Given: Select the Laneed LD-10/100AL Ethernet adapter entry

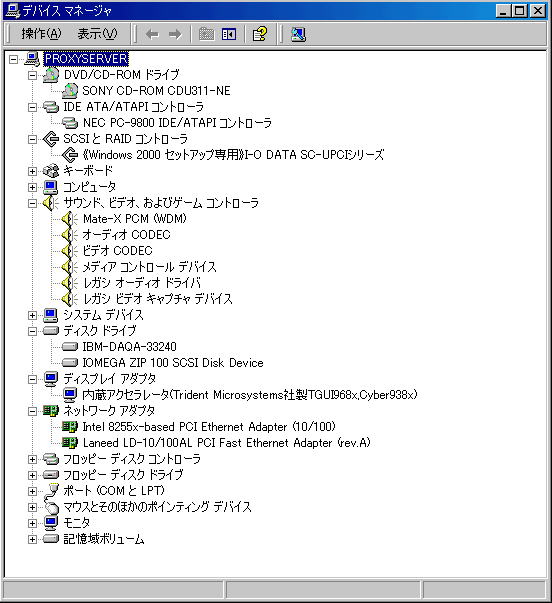Looking at the screenshot, I should pos(226,443).
